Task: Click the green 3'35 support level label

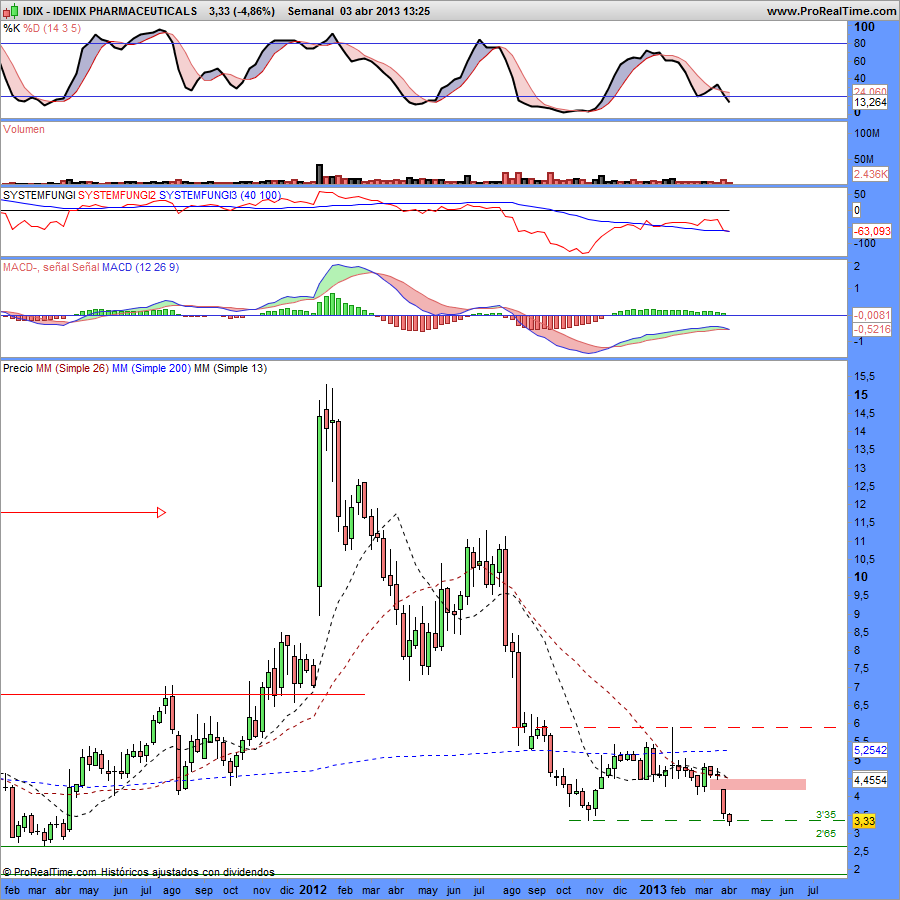Action: pyautogui.click(x=826, y=814)
